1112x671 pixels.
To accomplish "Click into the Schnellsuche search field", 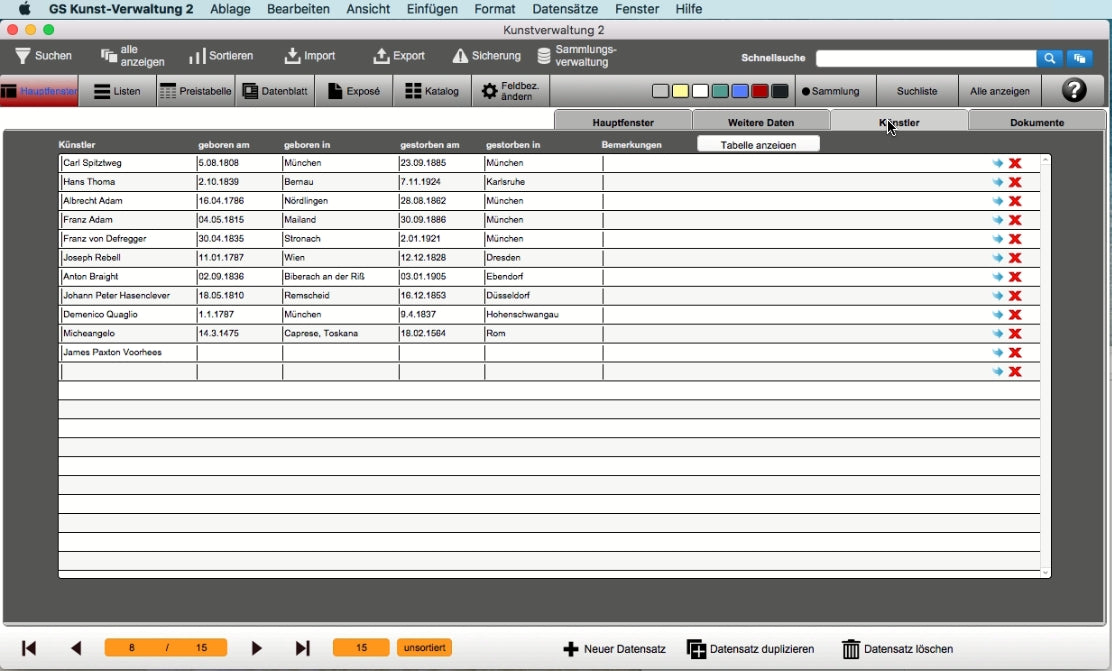I will point(925,58).
